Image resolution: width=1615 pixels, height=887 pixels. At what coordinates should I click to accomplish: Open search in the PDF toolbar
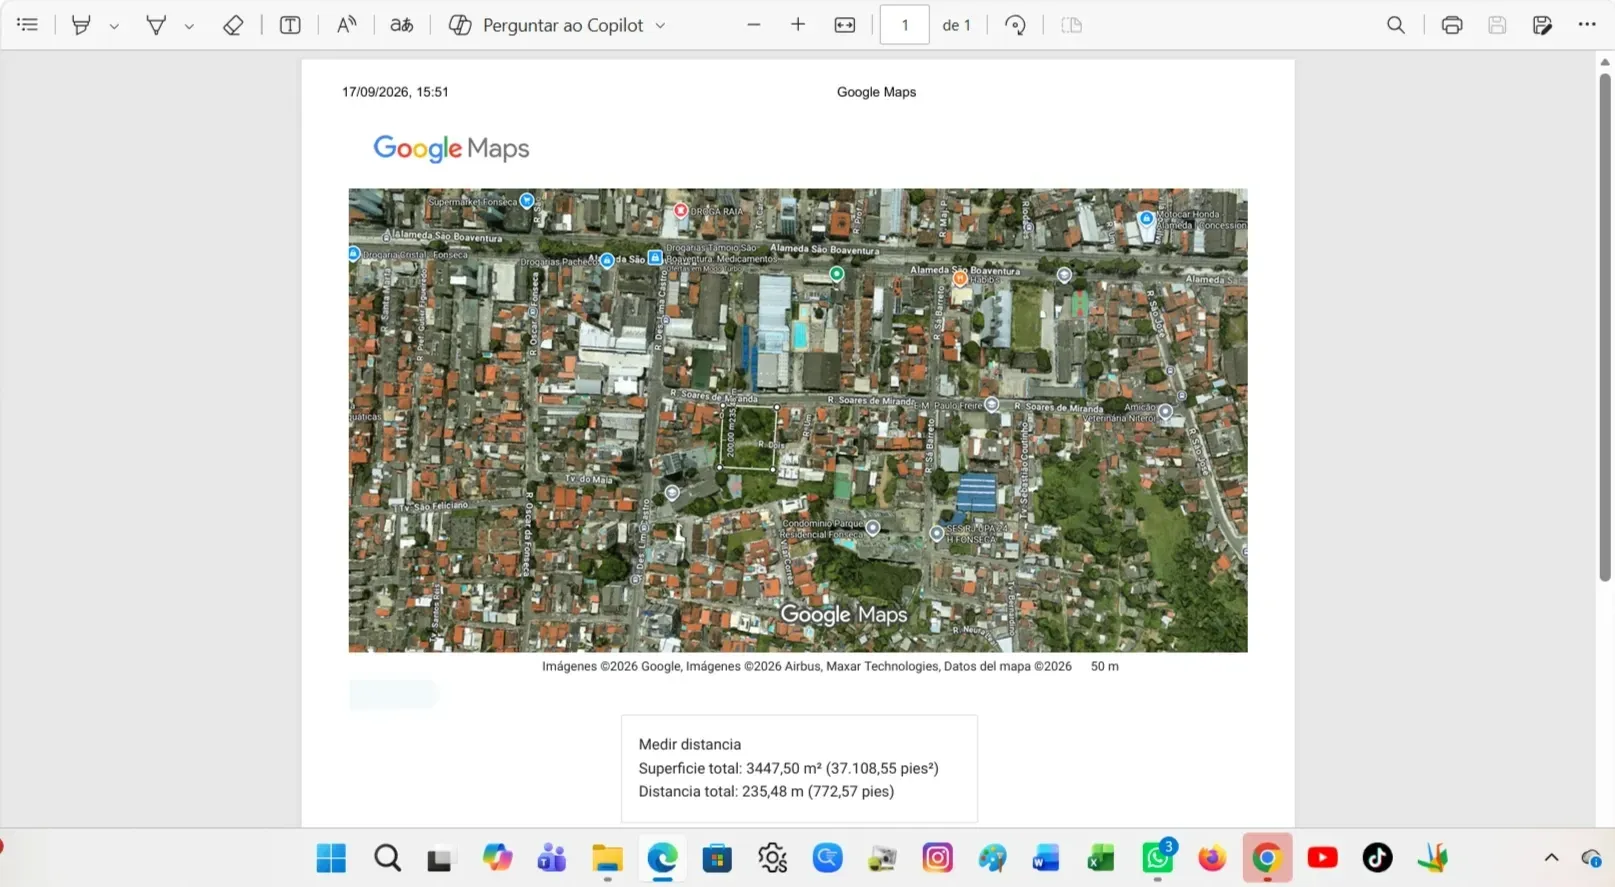tap(1396, 25)
